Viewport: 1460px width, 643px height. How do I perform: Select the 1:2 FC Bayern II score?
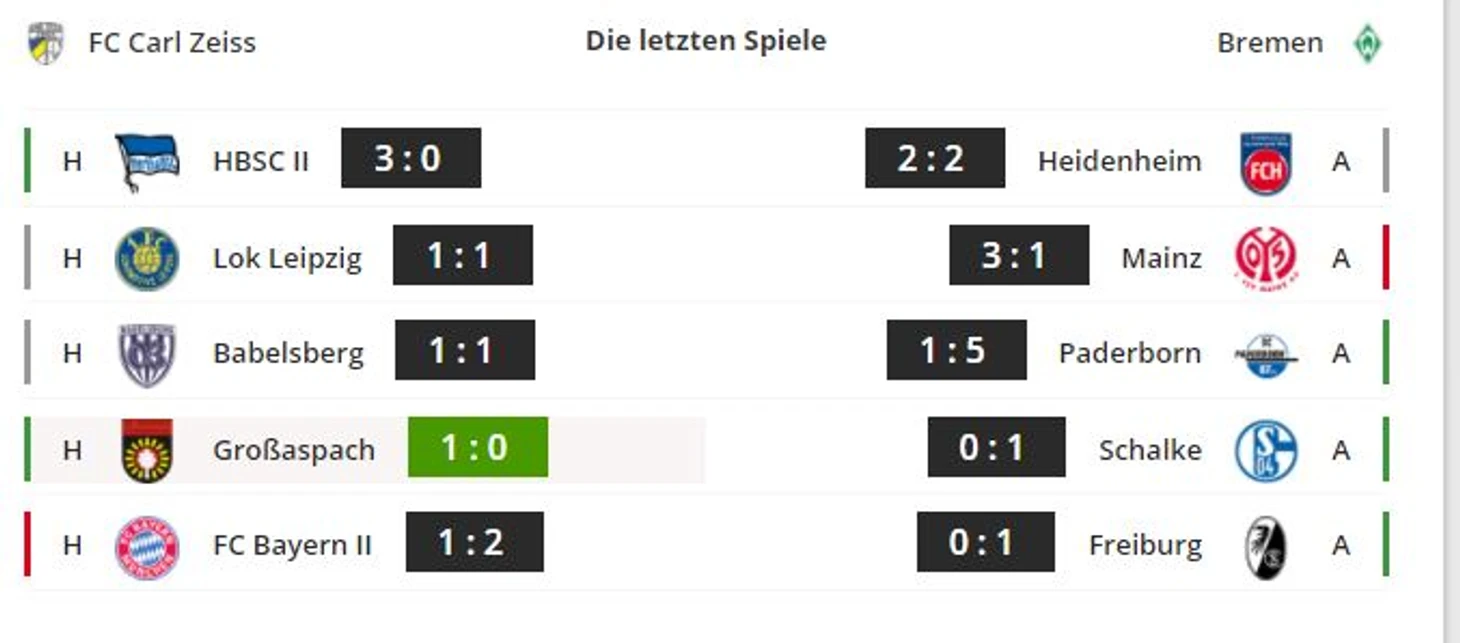475,542
